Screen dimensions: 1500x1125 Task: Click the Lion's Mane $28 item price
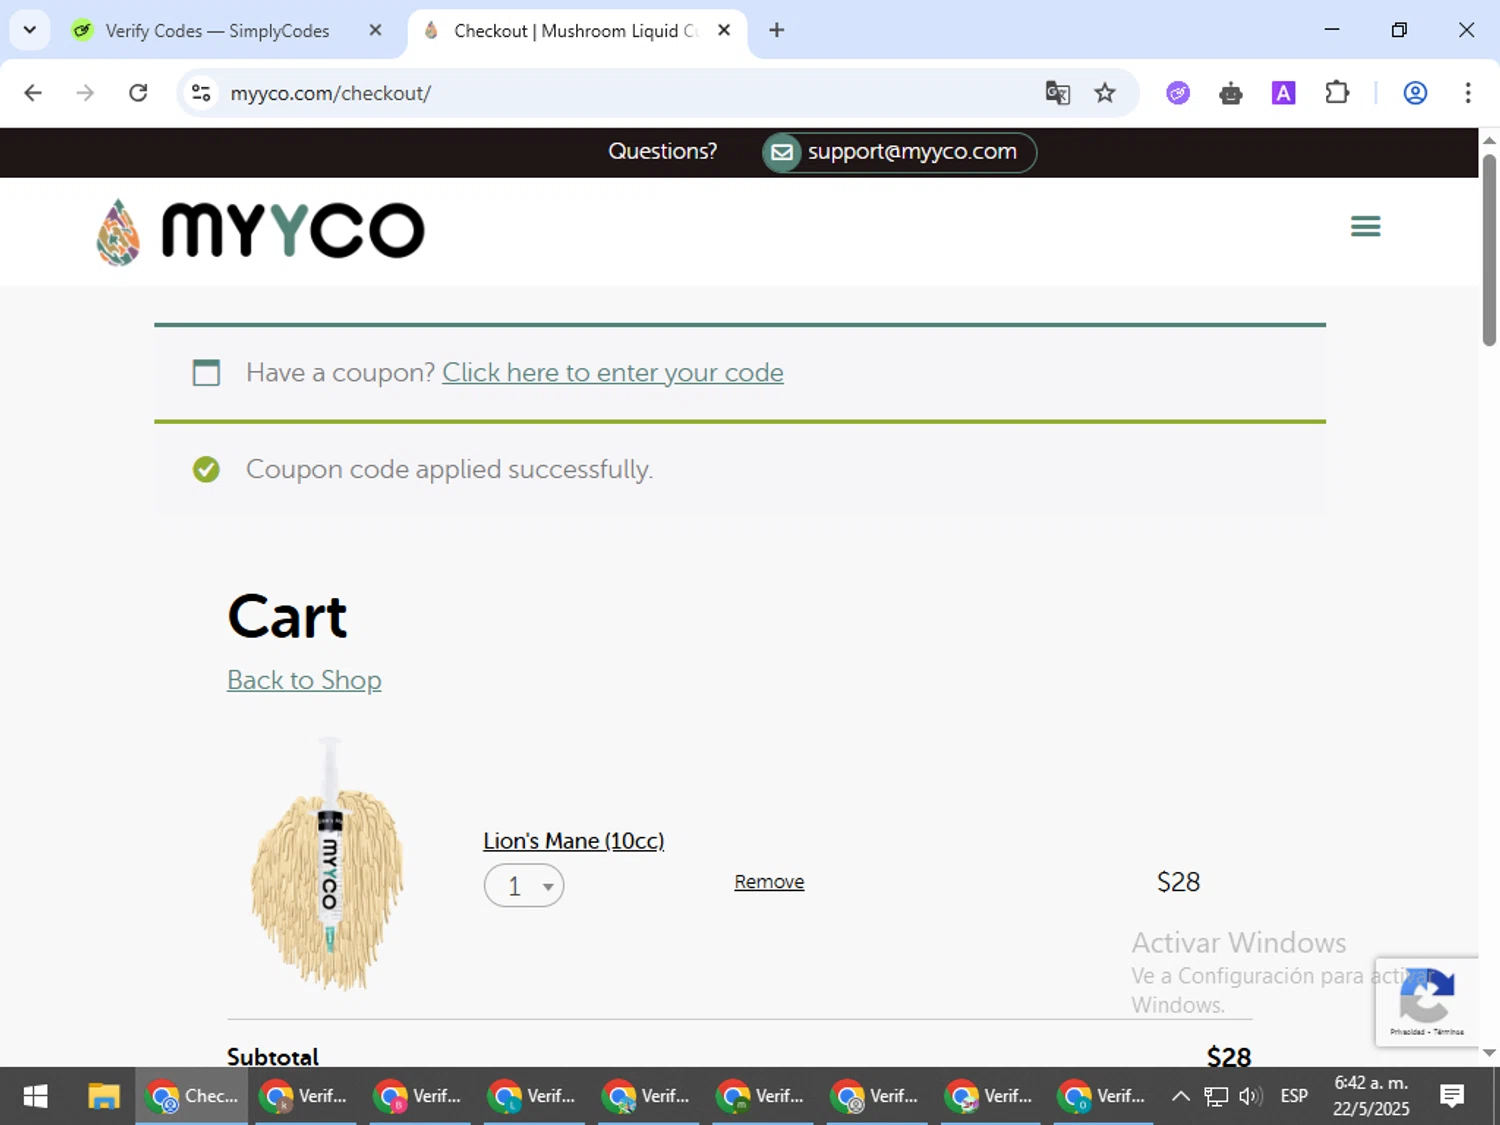[1178, 882]
